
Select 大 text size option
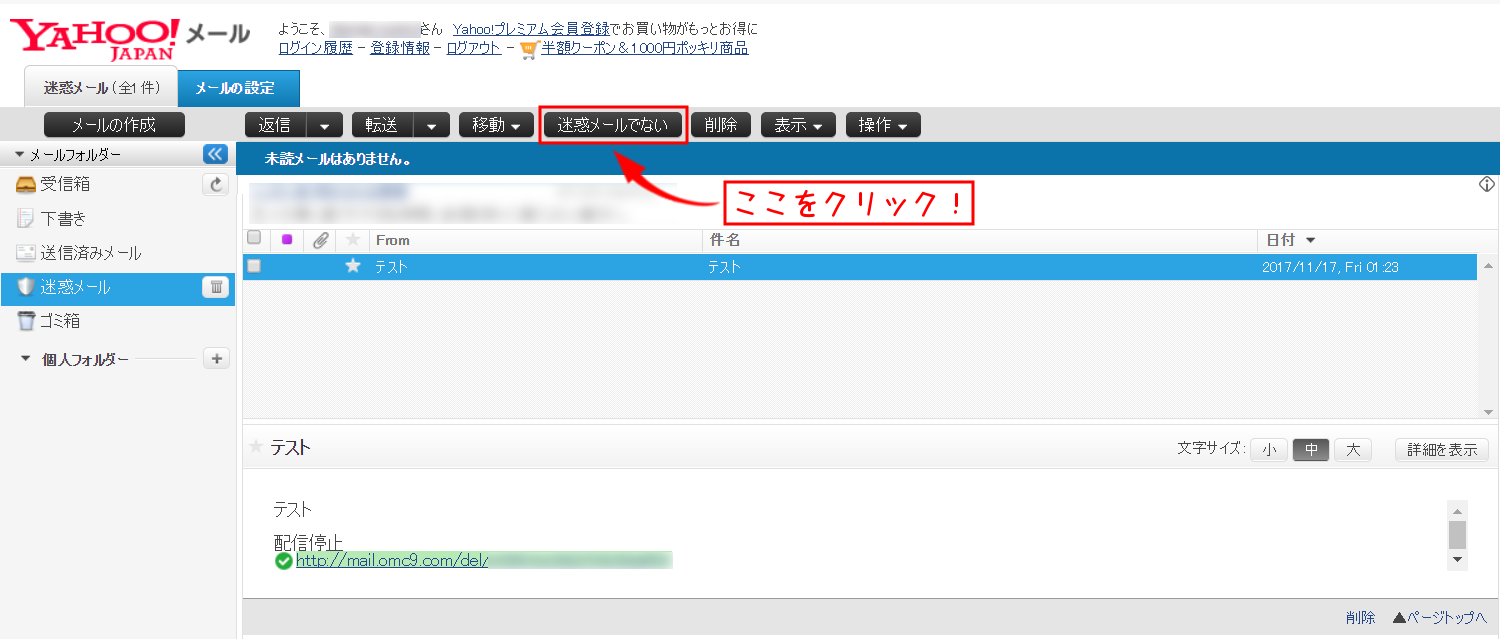(1352, 450)
